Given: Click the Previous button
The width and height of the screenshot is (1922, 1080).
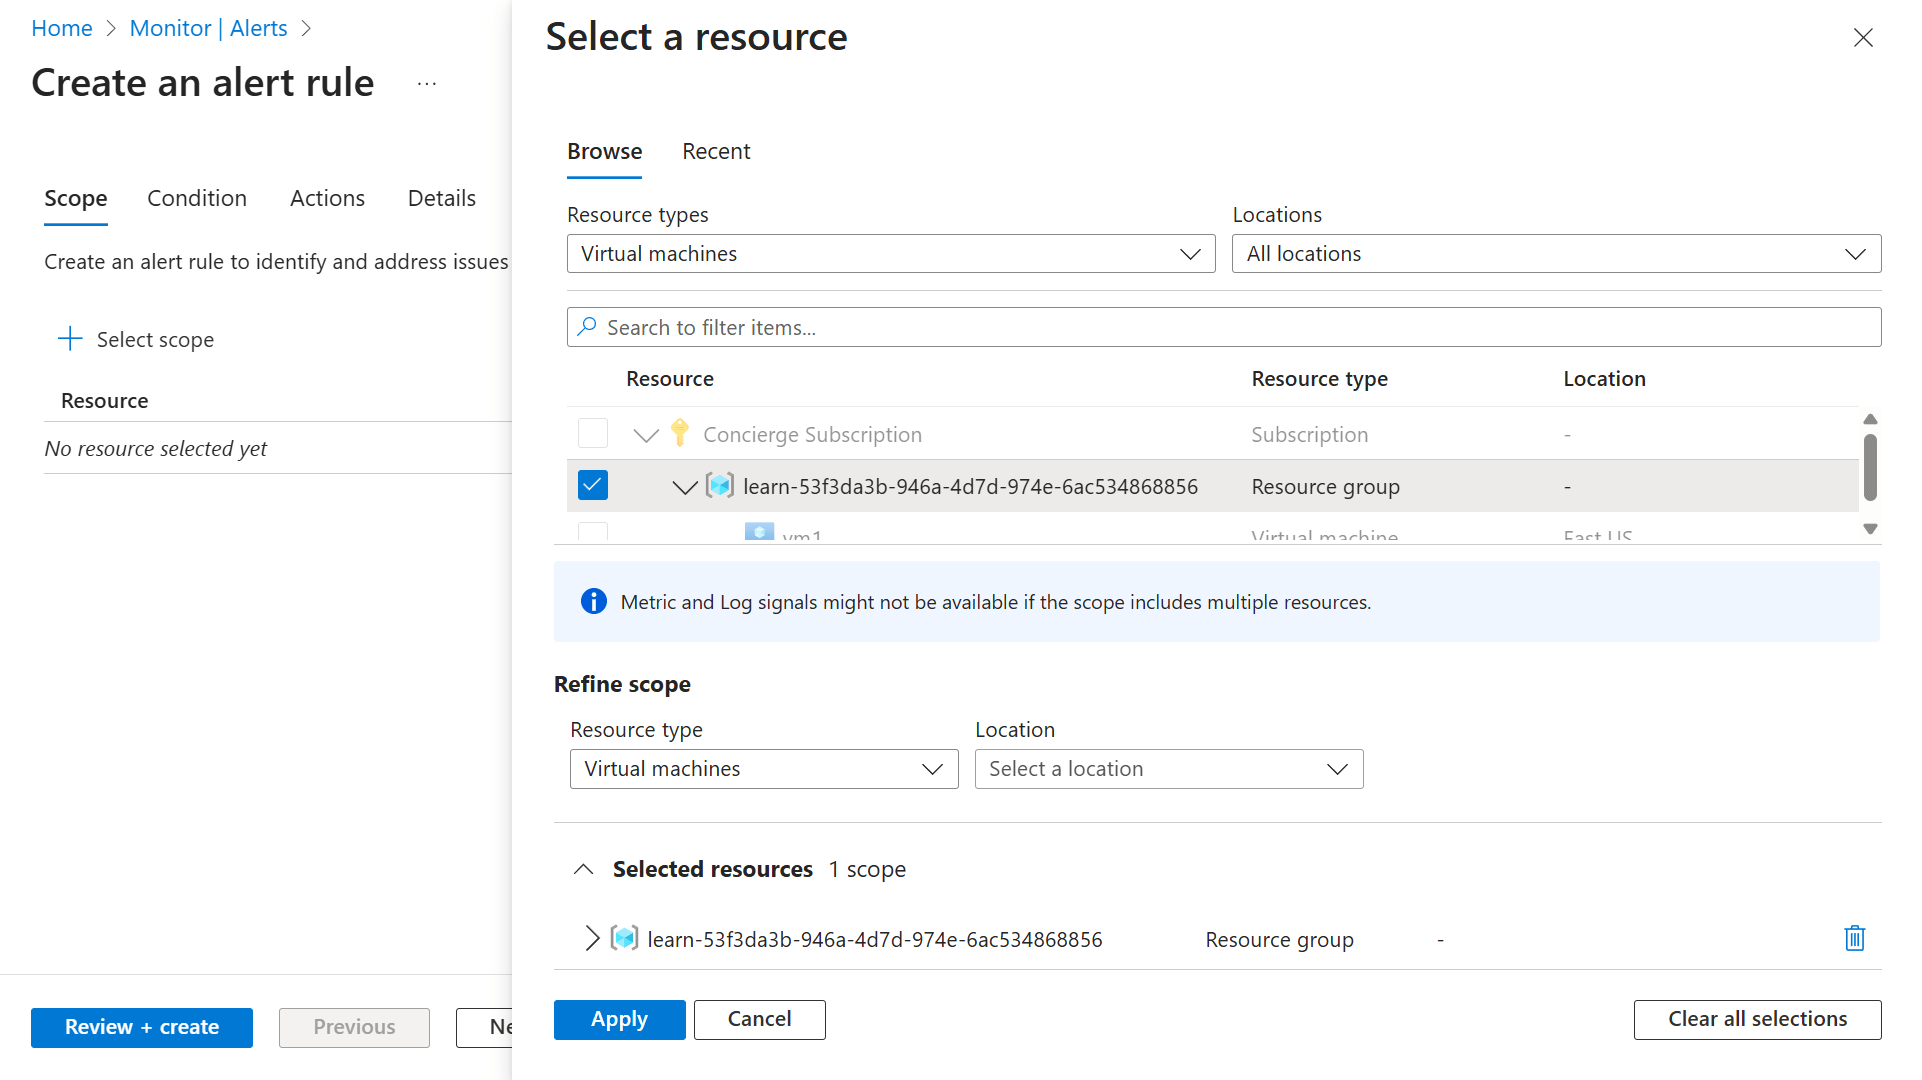Looking at the screenshot, I should point(354,1027).
